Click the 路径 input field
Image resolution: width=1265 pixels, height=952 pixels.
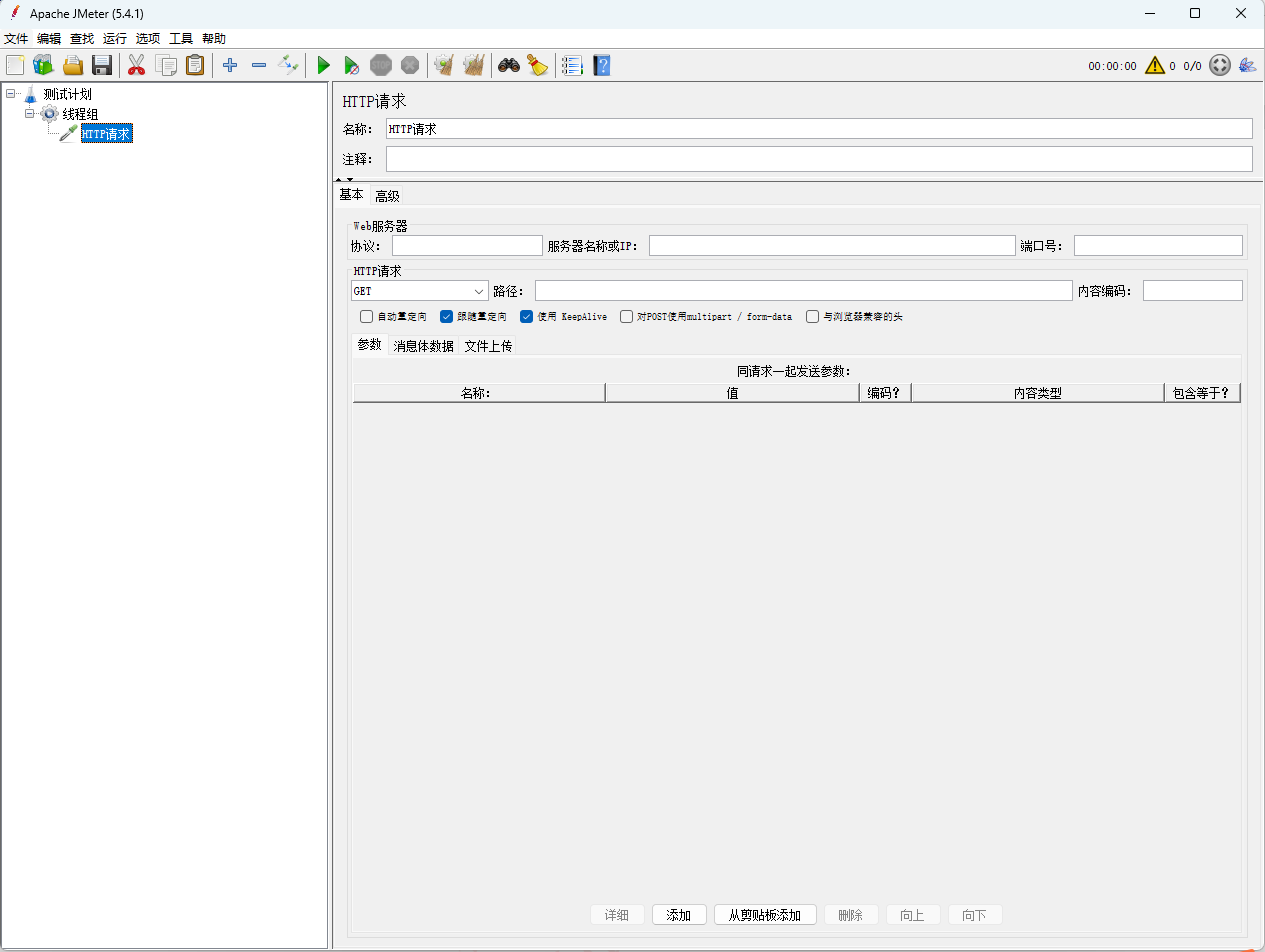click(x=804, y=291)
